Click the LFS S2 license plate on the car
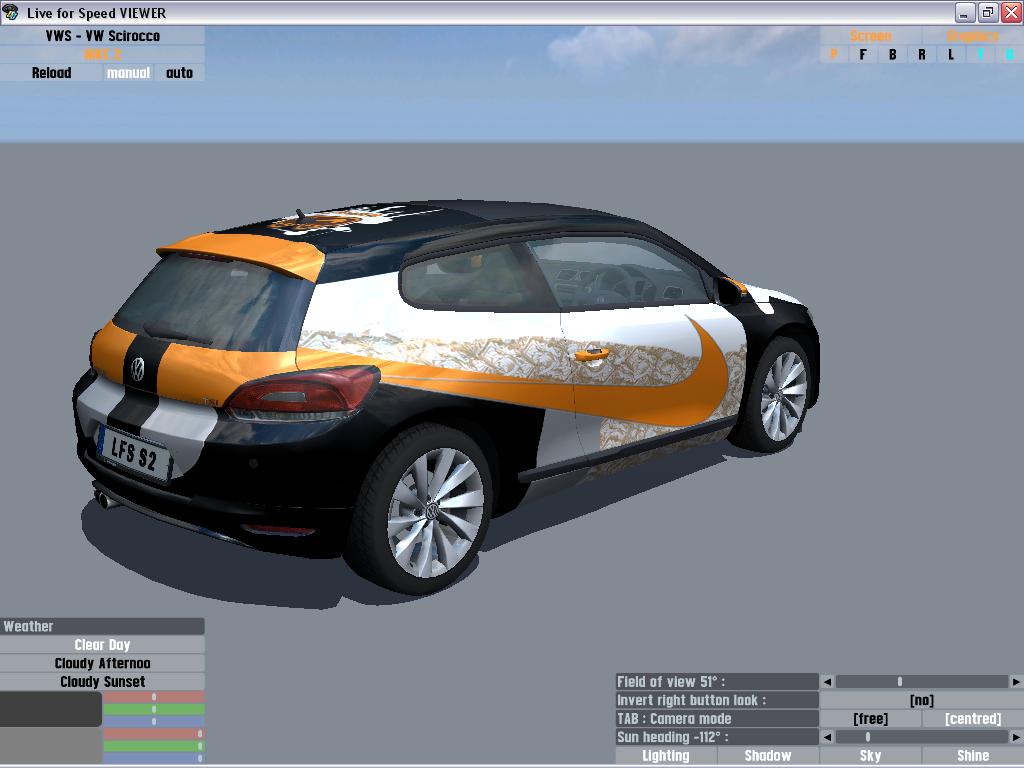1024x768 pixels. coord(133,453)
